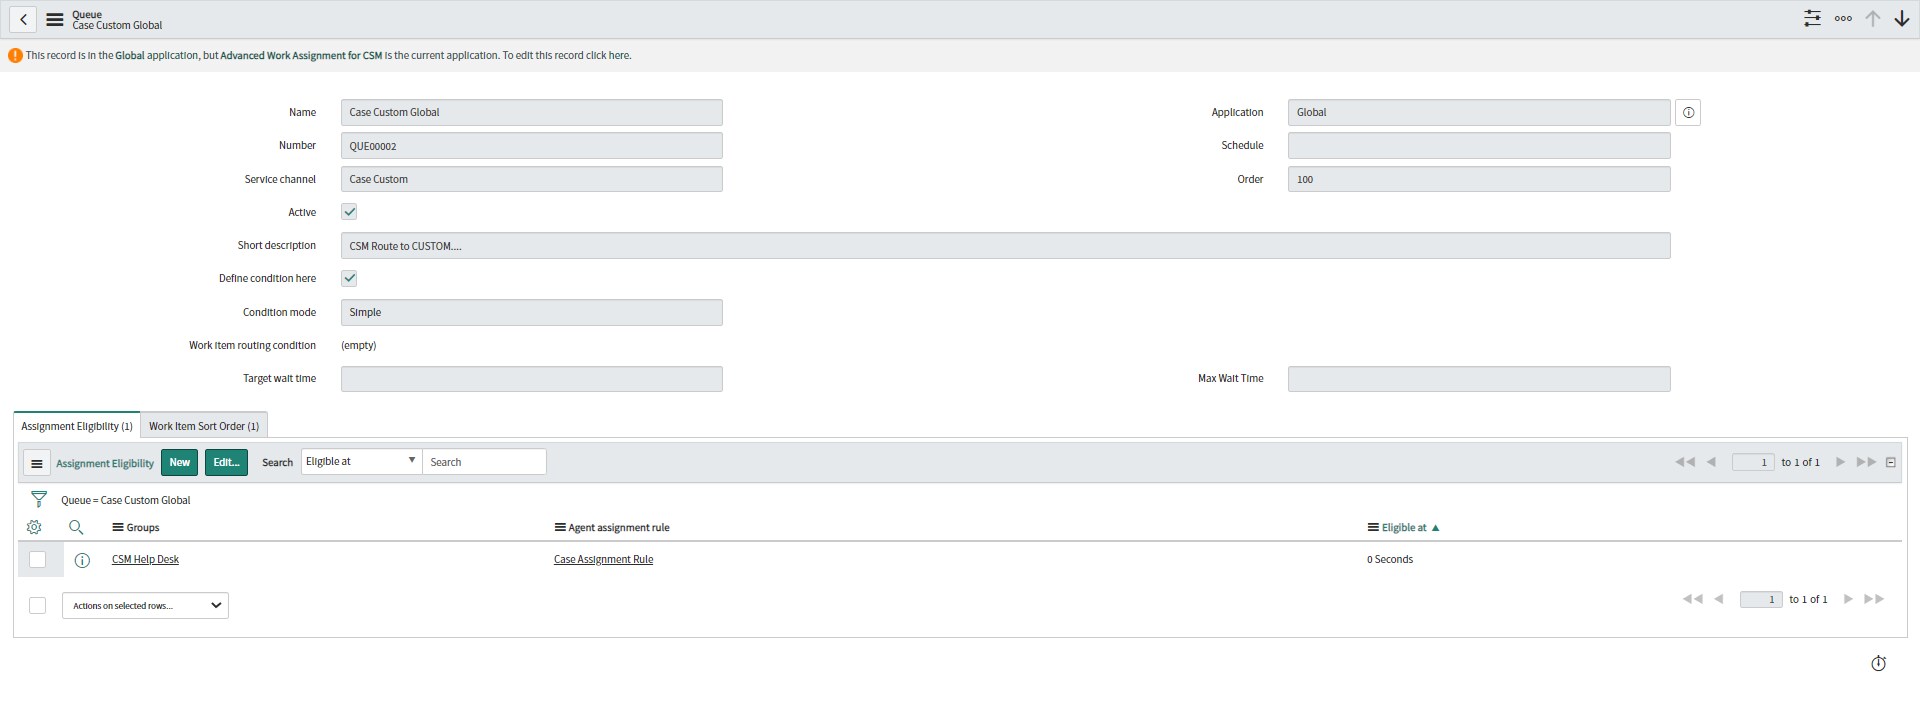Image resolution: width=1920 pixels, height=727 pixels.
Task: Go to next page in top pagination
Action: click(x=1840, y=462)
